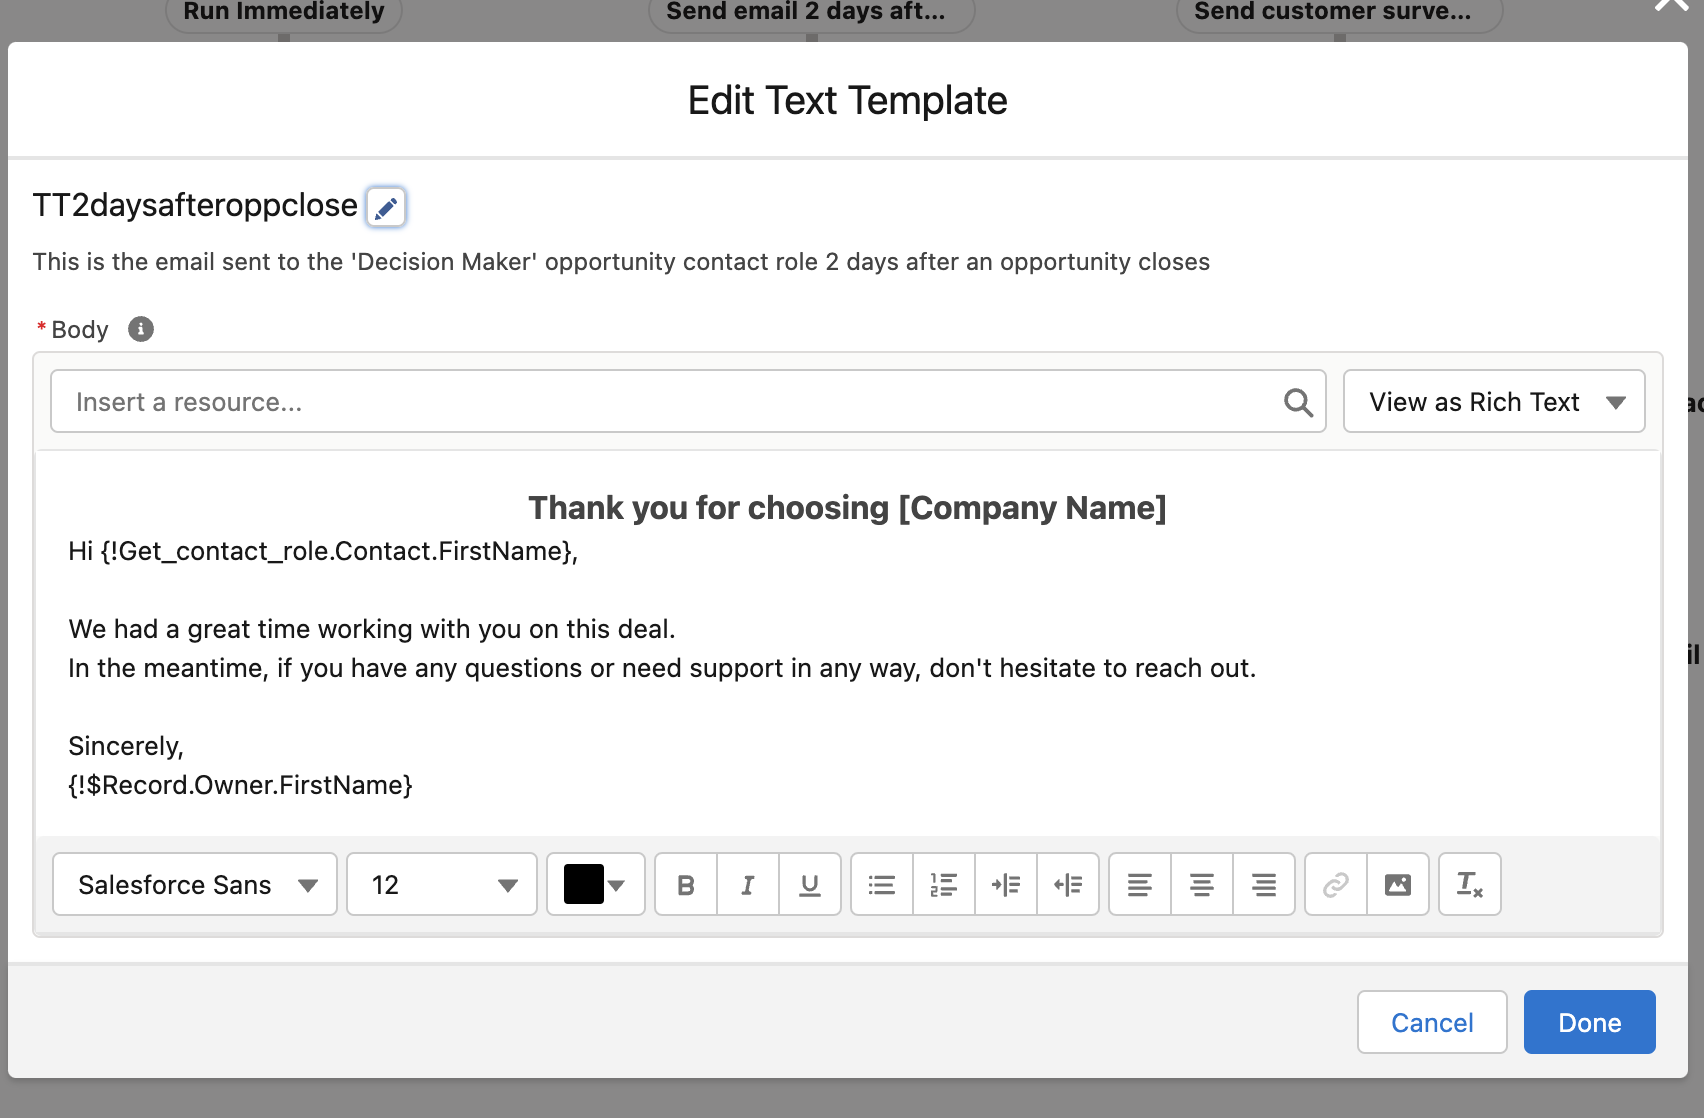Remove formatting from selected text
Viewport: 1704px width, 1118px height.
coord(1470,885)
